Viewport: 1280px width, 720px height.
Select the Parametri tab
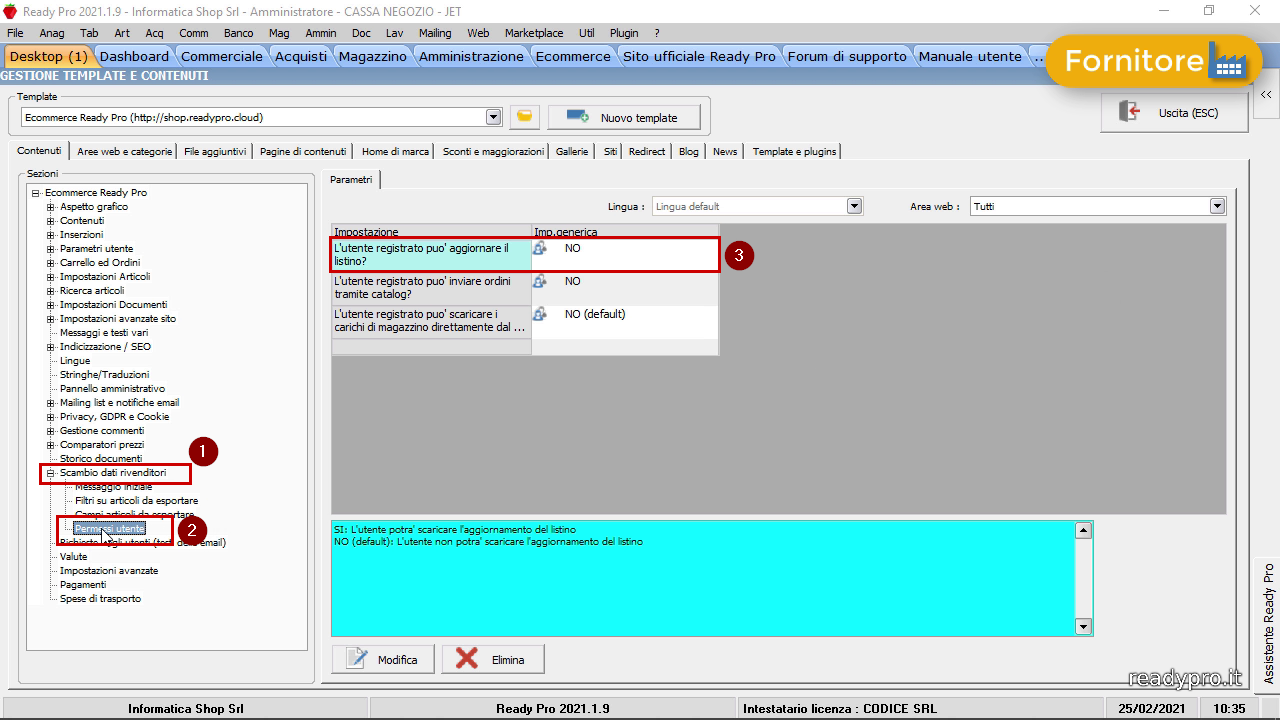coord(351,180)
